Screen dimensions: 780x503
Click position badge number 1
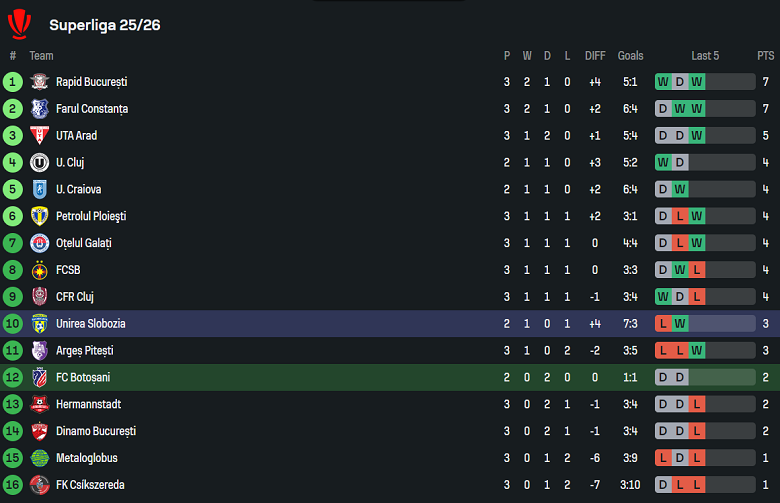coord(13,82)
